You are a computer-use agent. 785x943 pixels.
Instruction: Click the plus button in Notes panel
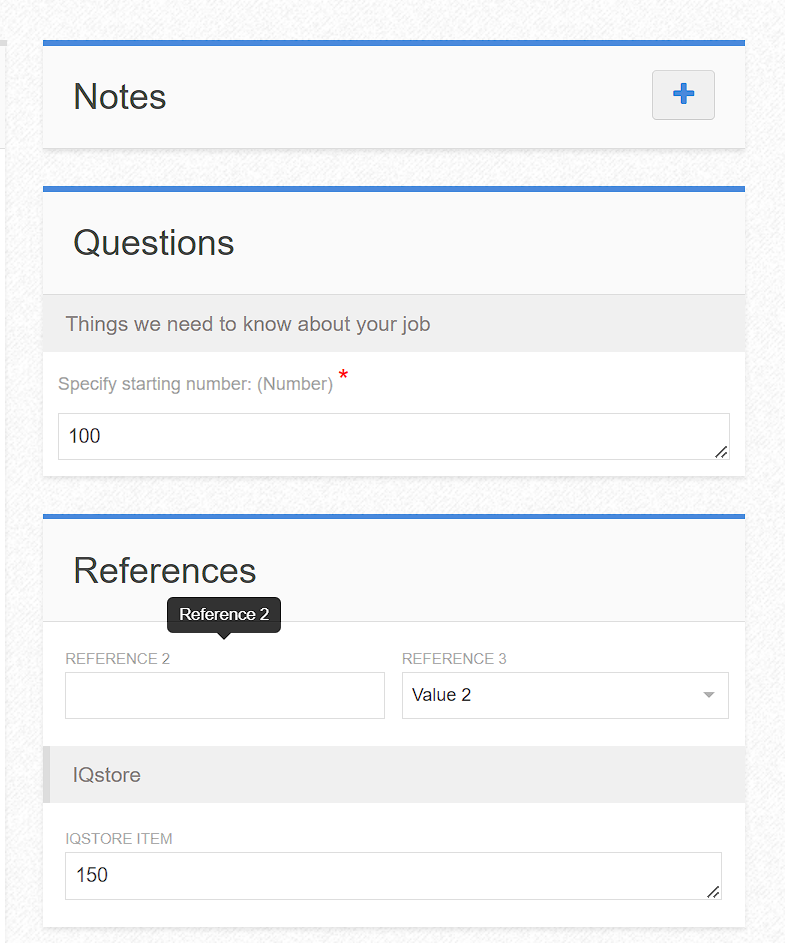pos(683,95)
